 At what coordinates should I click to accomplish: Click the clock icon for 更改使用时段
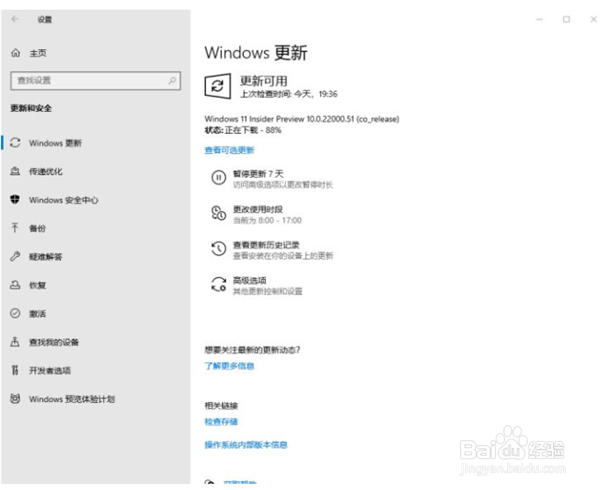[218, 213]
